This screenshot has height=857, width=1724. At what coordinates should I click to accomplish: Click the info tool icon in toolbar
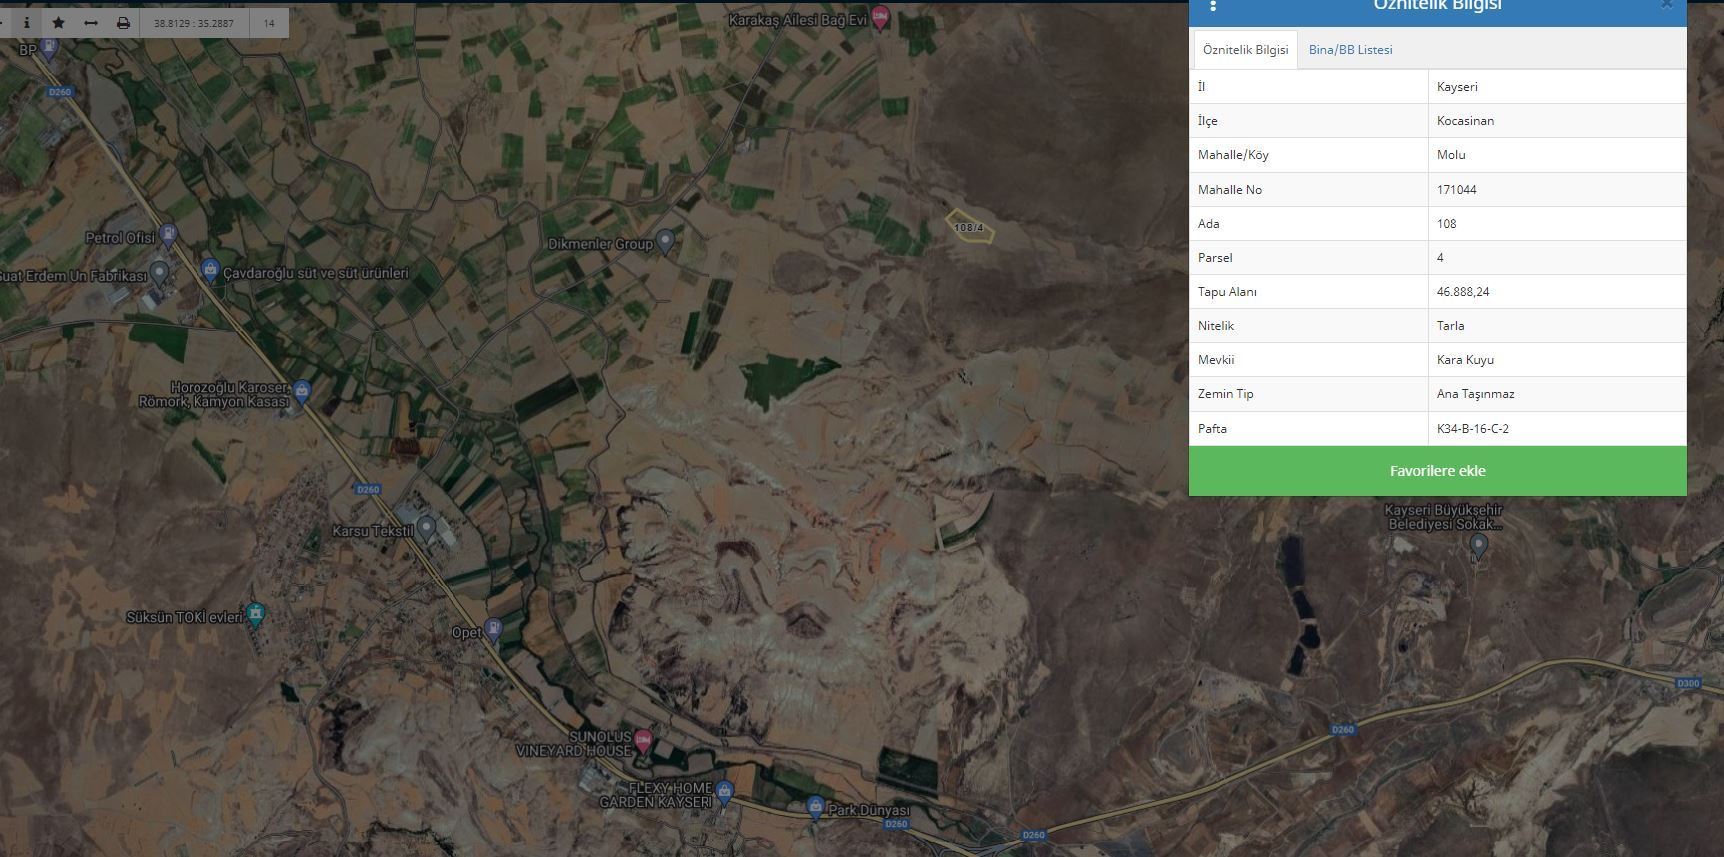tap(27, 23)
